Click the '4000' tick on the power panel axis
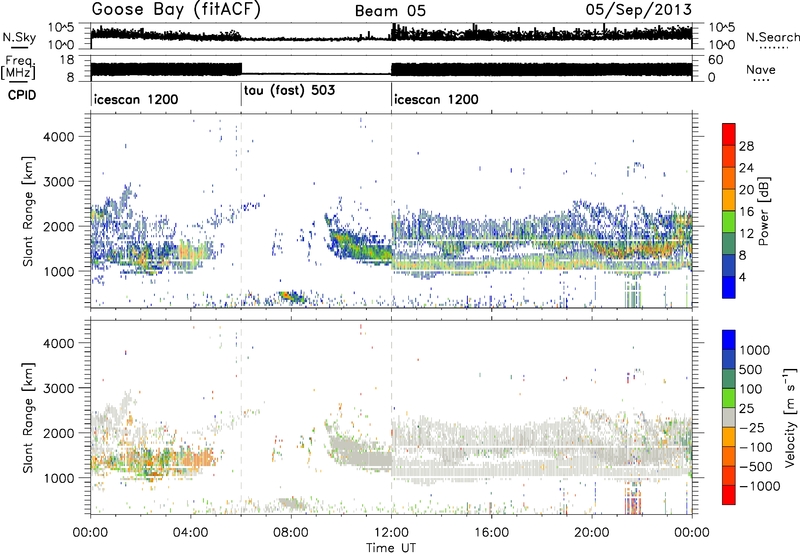This screenshot has width=800, height=554. click(59, 137)
